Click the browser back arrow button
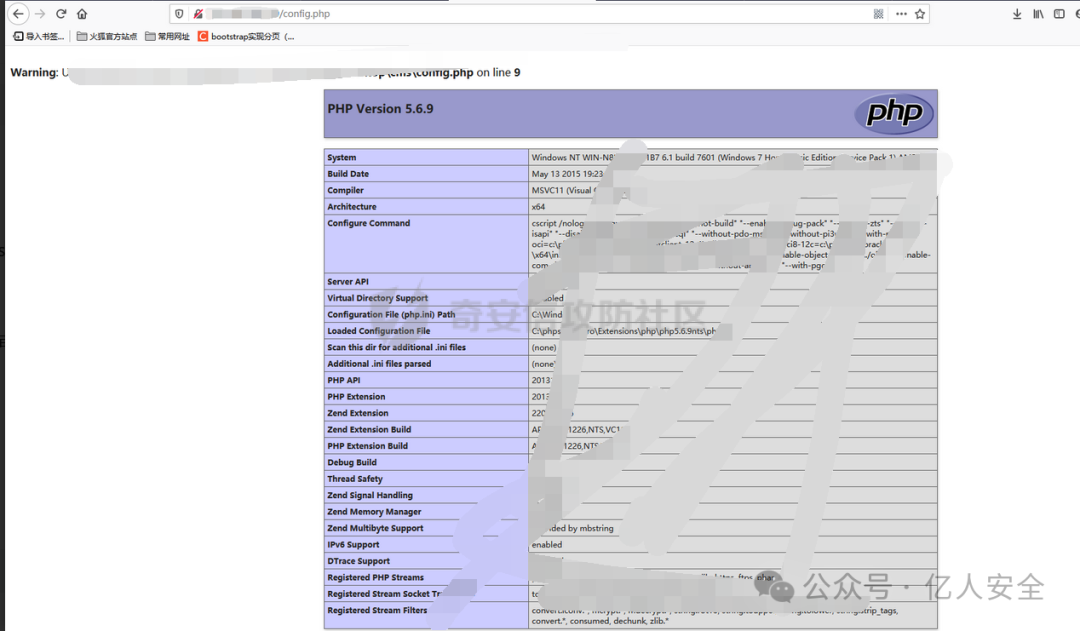The width and height of the screenshot is (1080, 631). pos(18,14)
